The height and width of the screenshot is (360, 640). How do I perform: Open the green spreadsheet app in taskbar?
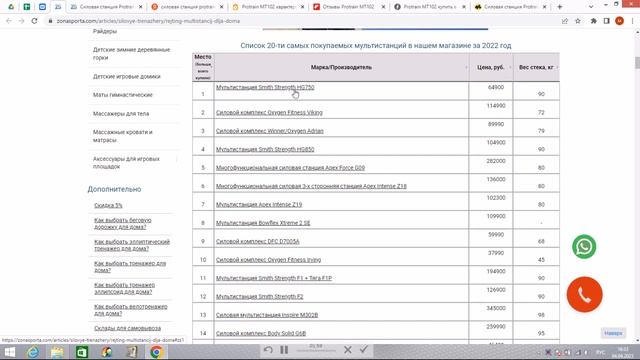(82, 352)
